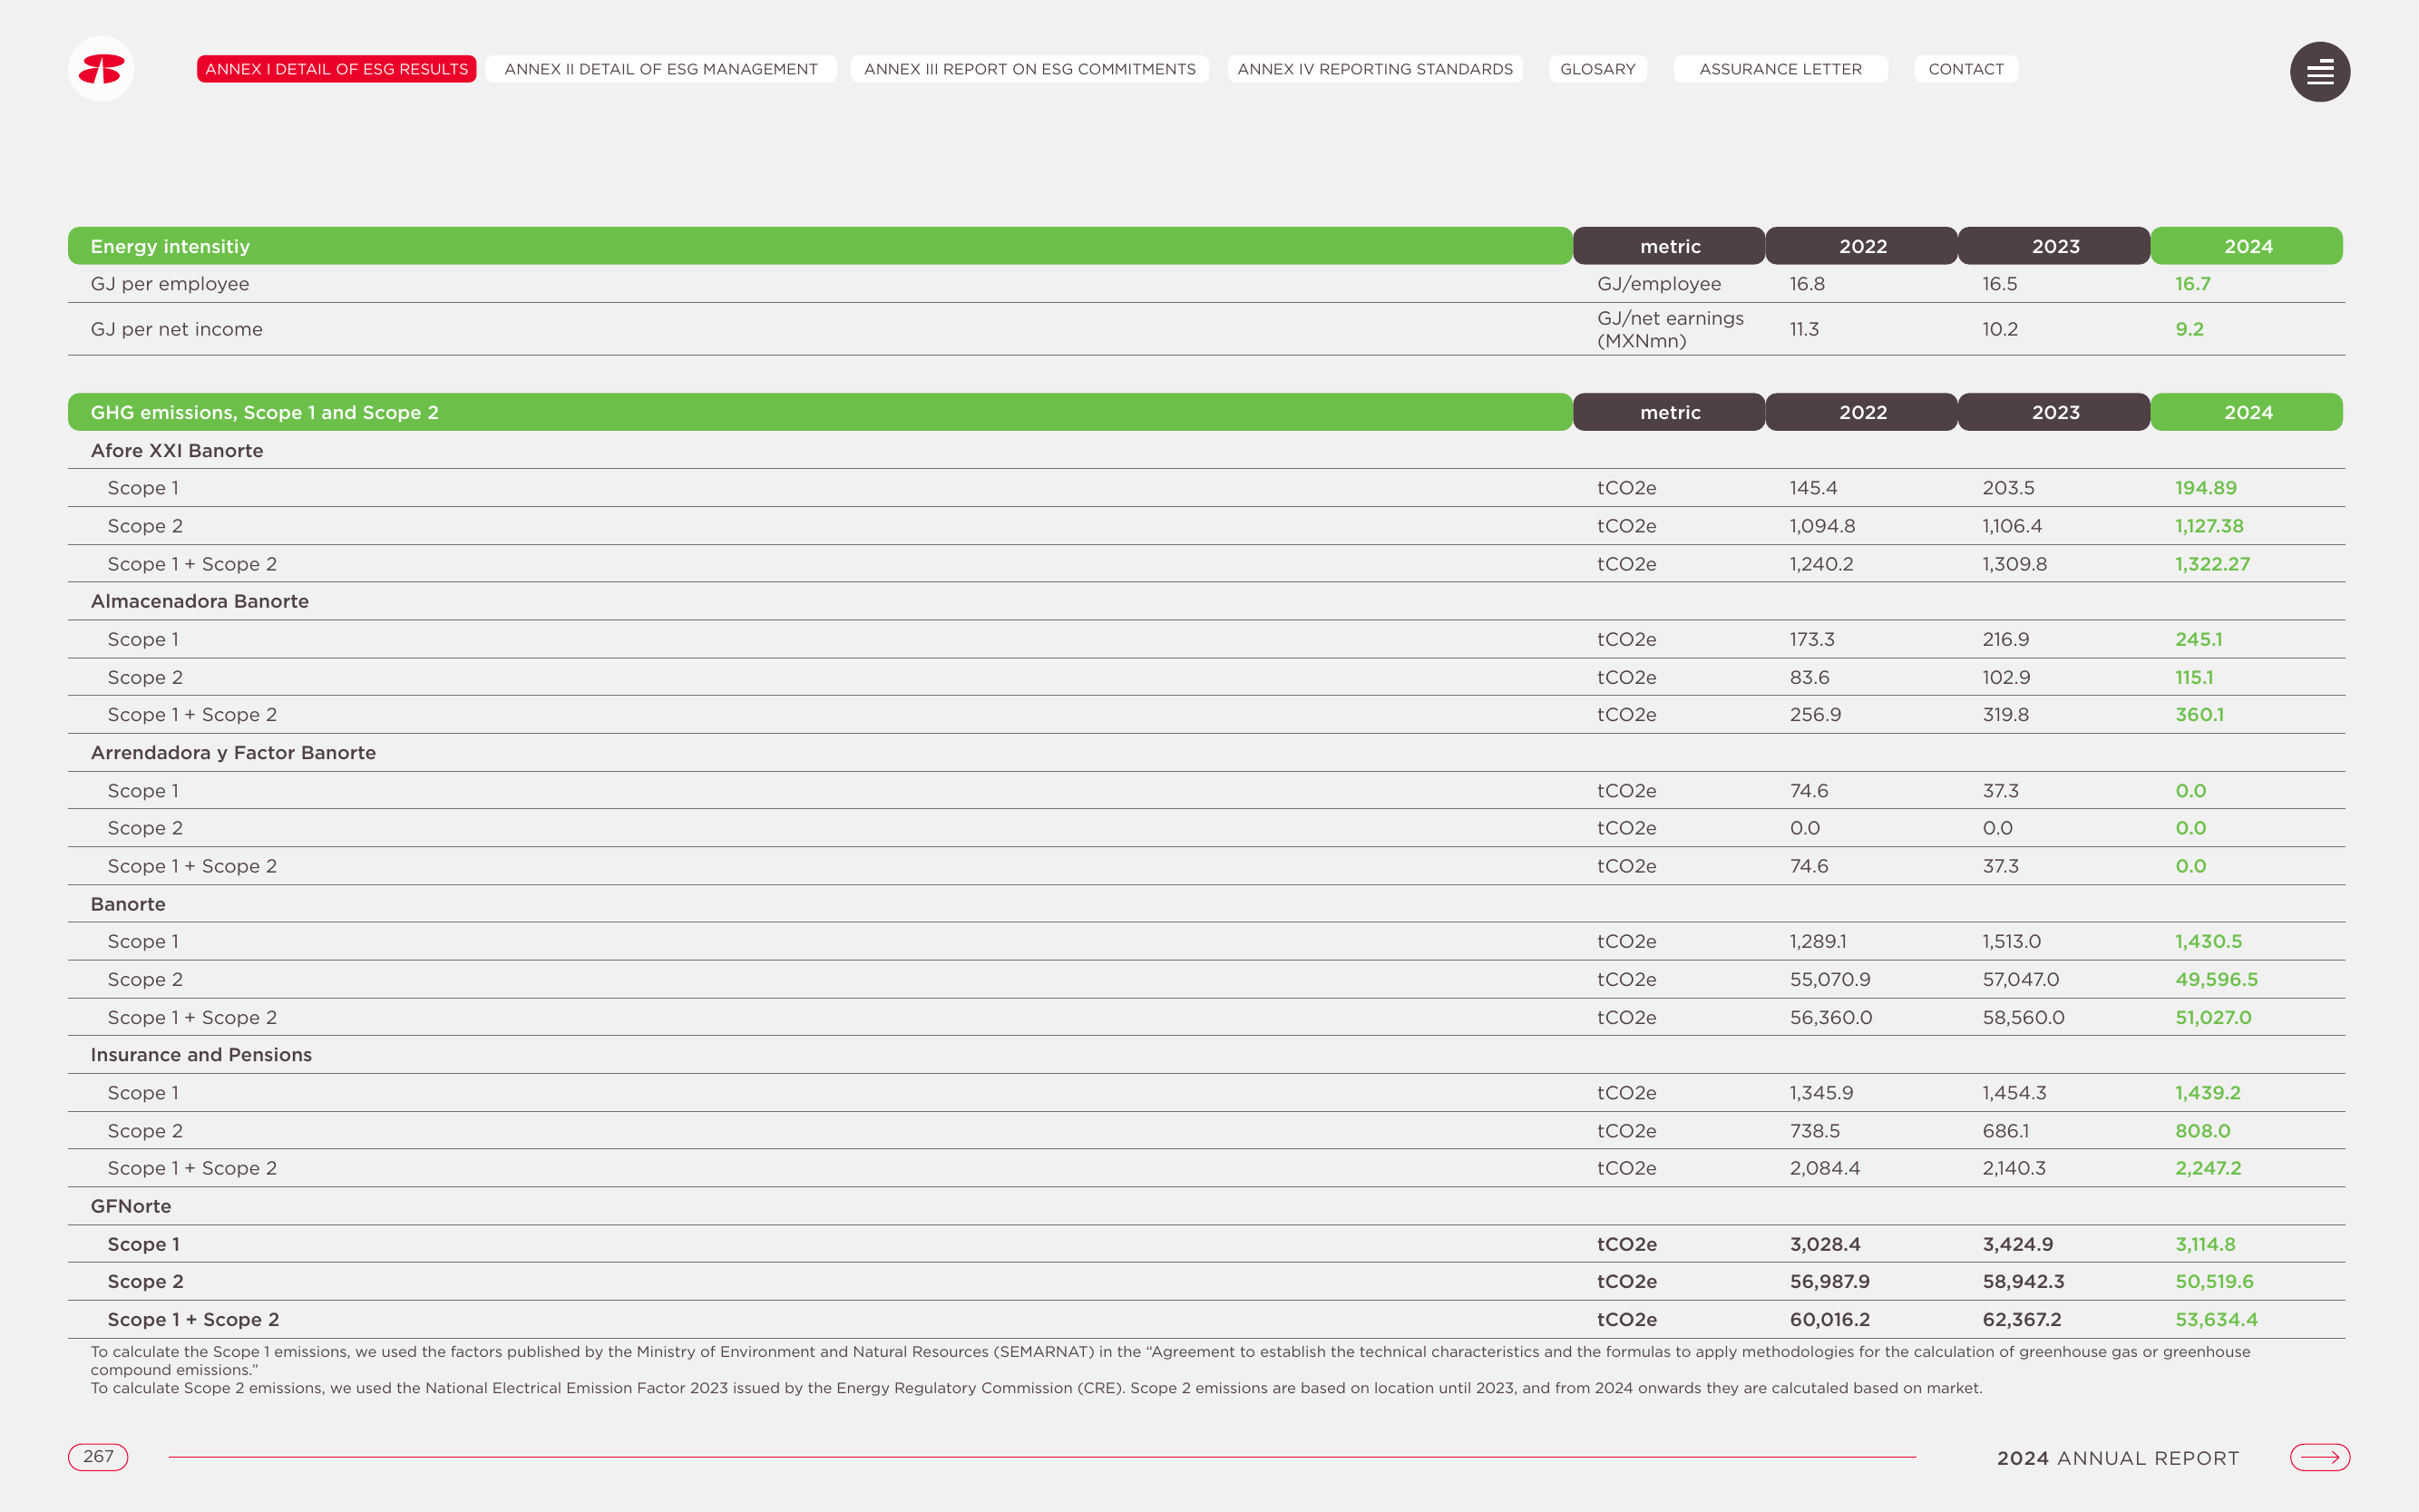2419x1512 pixels.
Task: Open Annex I Detail of ESG Results tab
Action: [336, 69]
